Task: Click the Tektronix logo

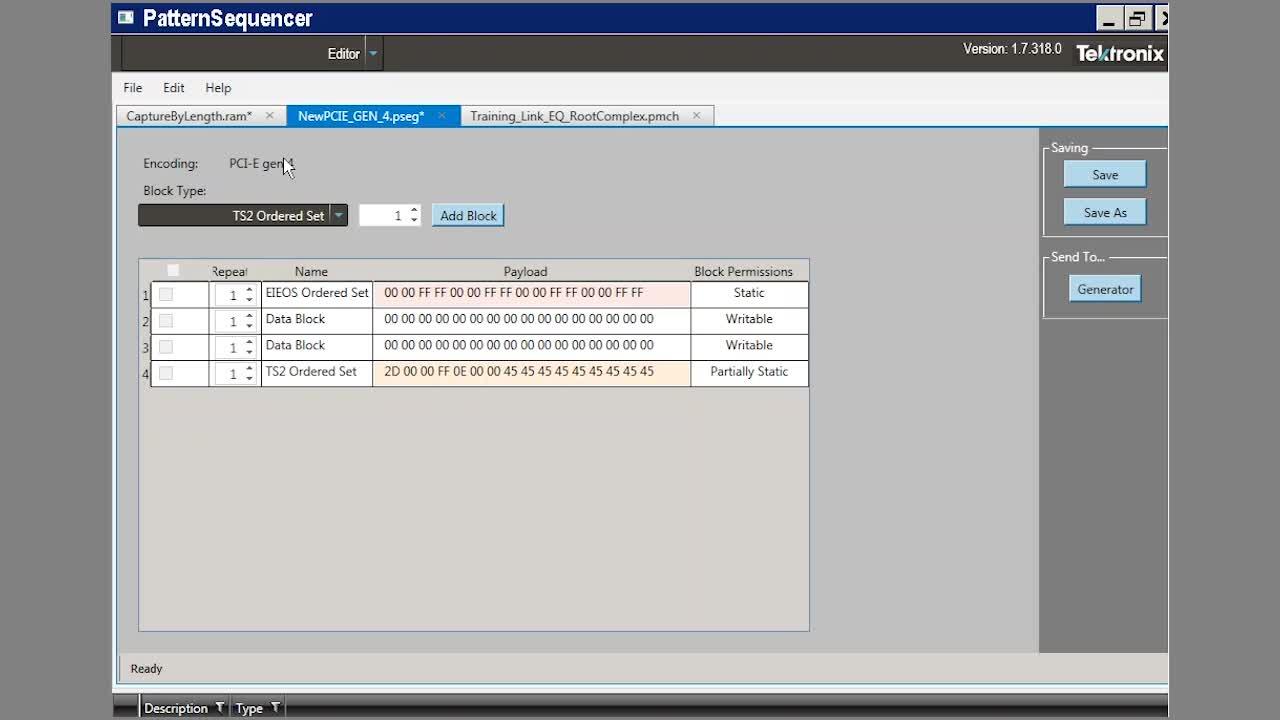Action: click(x=1119, y=54)
